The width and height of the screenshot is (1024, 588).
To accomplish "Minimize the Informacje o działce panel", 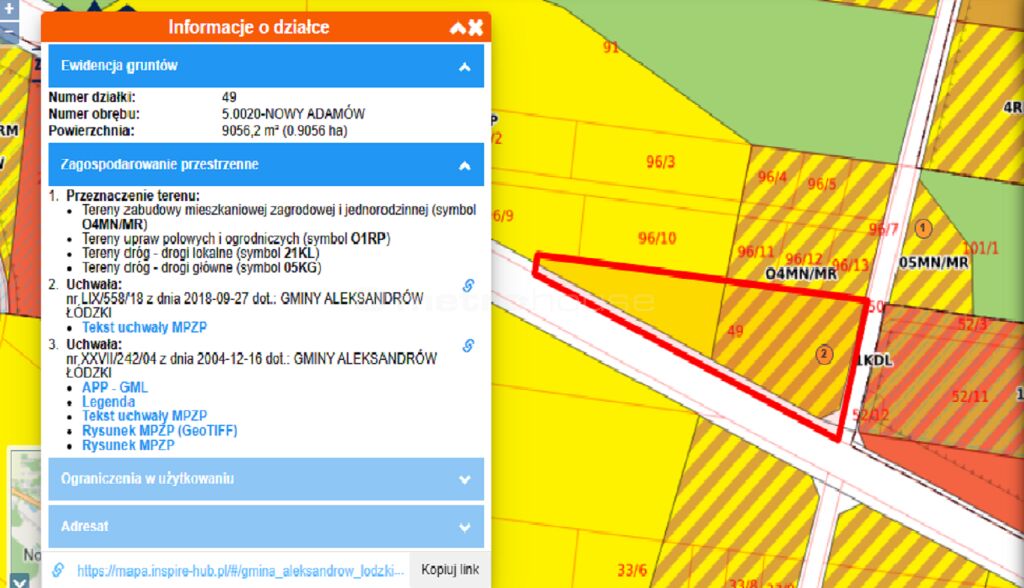I will [457, 28].
